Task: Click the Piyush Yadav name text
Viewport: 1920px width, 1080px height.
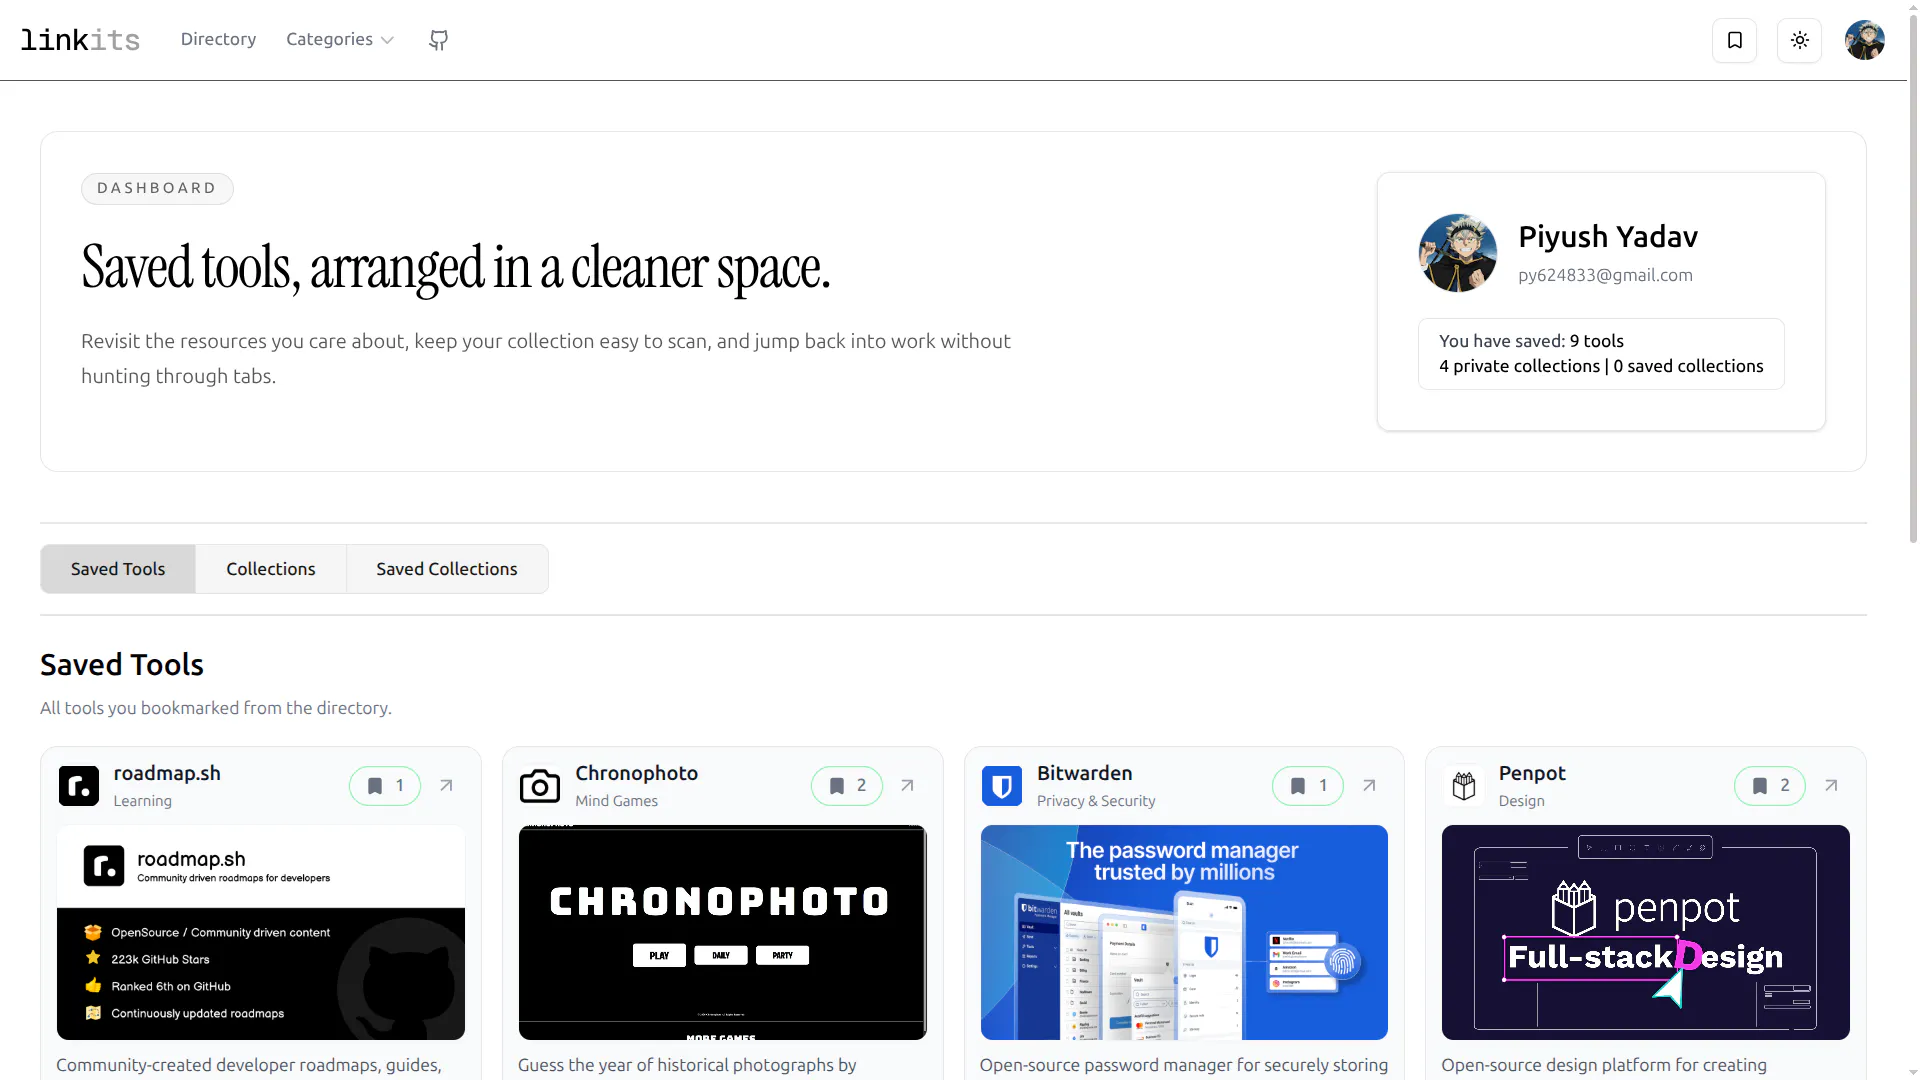Action: pos(1608,237)
